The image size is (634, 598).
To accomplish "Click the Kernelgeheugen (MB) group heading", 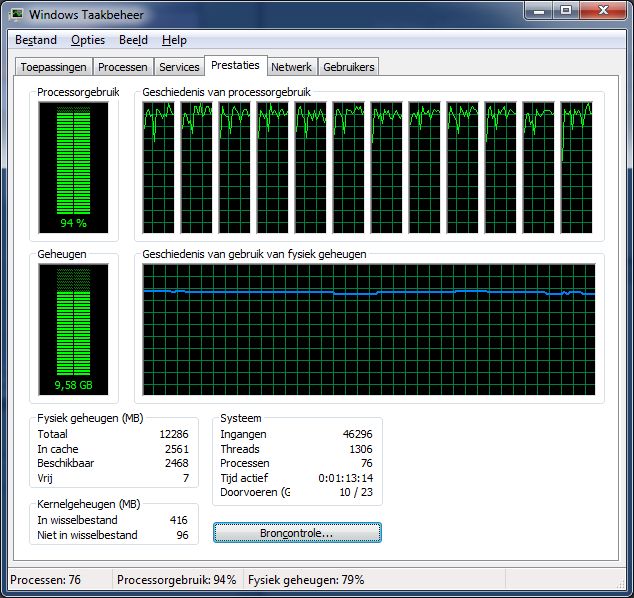I will point(89,504).
